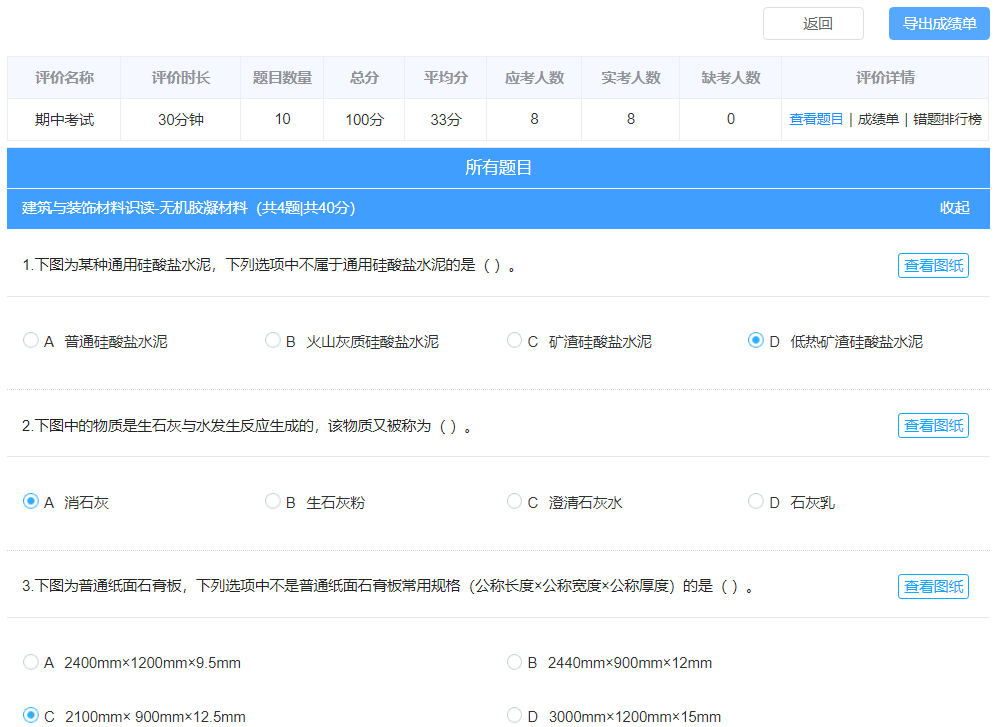Click the 题目数量 value 10
Image resolution: width=996 pixels, height=727 pixels.
282,119
